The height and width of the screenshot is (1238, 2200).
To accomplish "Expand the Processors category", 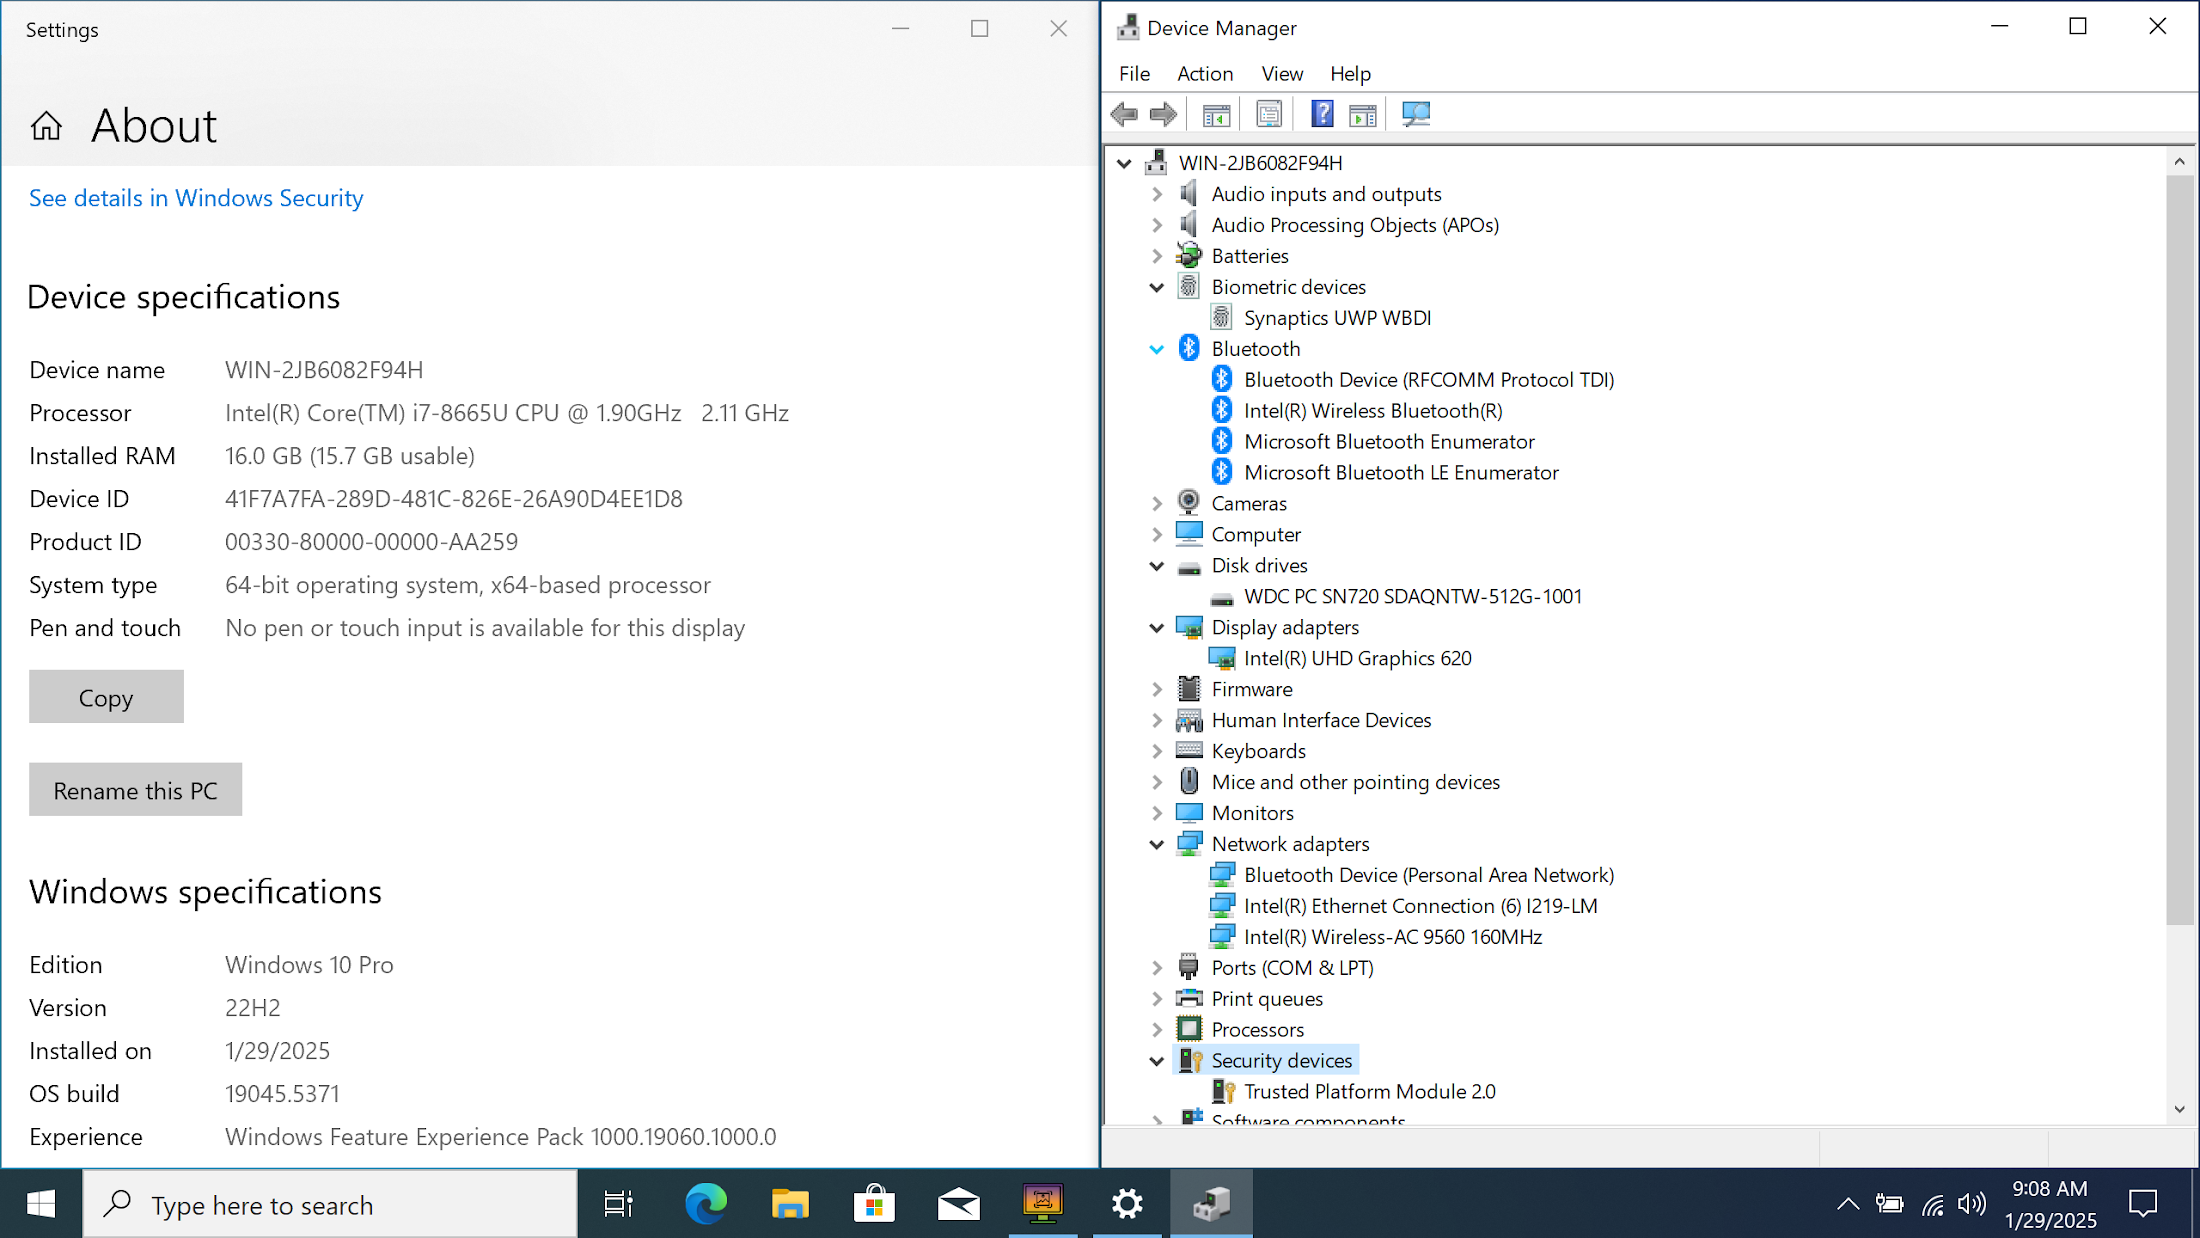I will [1157, 1030].
